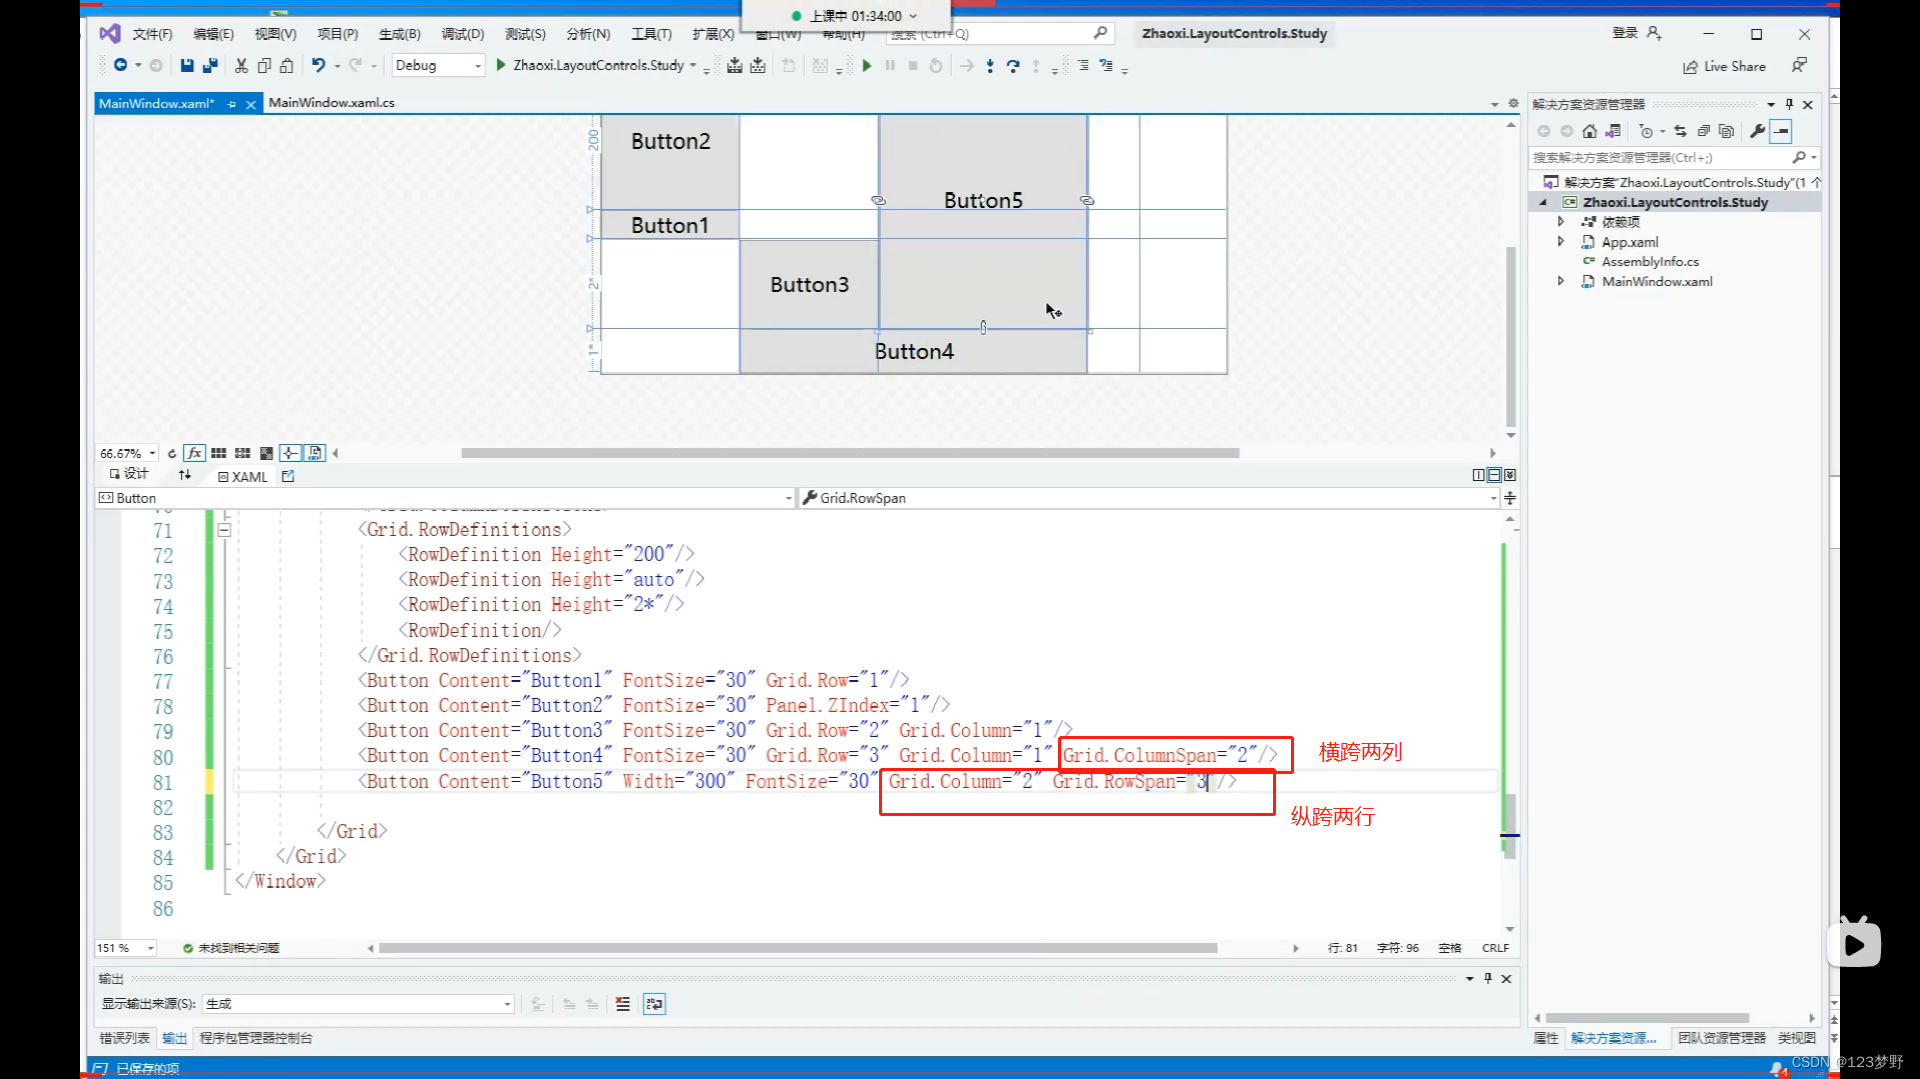
Task: Click the Pending Changes Filter clock icon
Action: 1646,131
